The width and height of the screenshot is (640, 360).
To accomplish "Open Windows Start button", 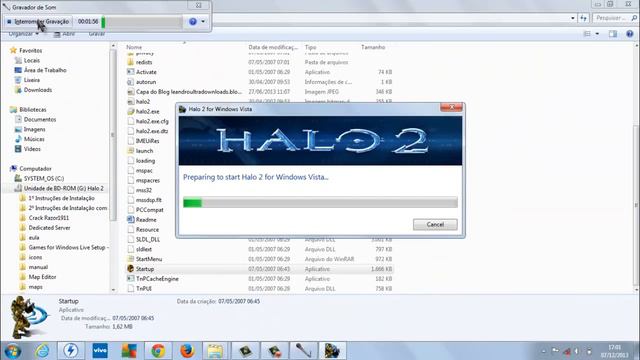I will (x=13, y=351).
